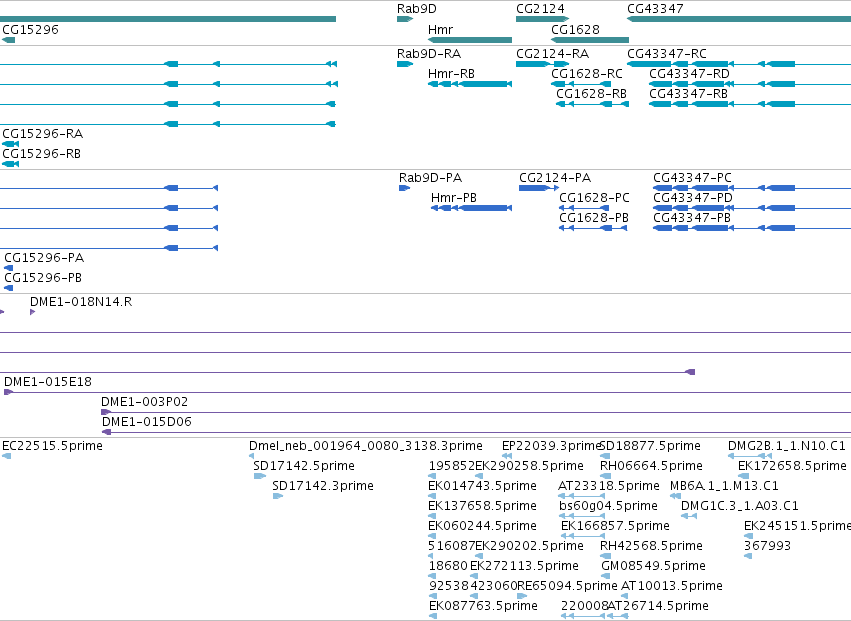
Task: Click EST AT26714.5prime
Action: point(658,607)
